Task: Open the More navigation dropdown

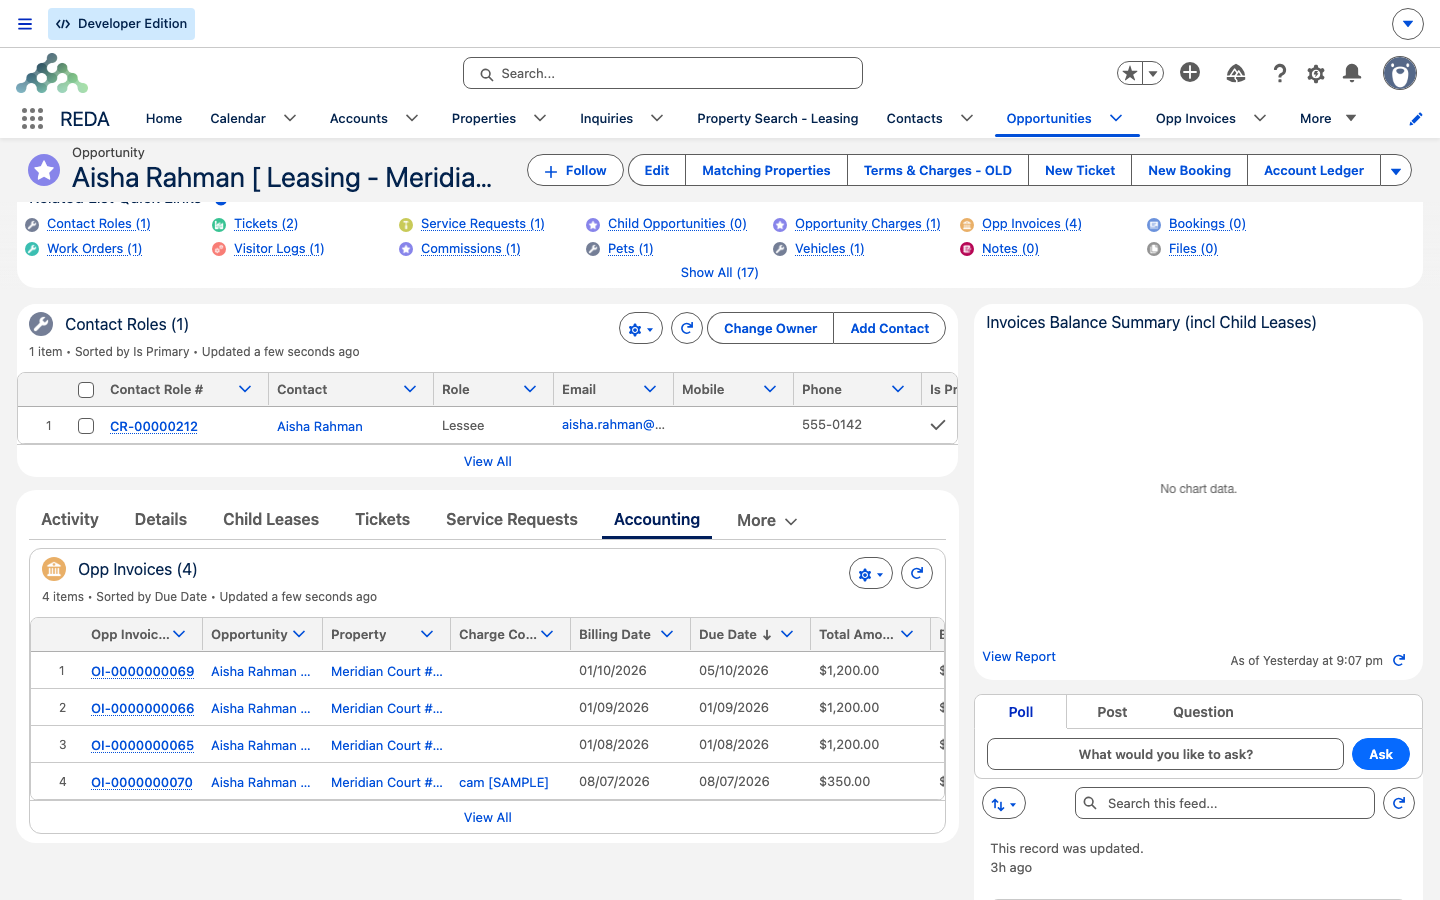Action: pos(1328,118)
